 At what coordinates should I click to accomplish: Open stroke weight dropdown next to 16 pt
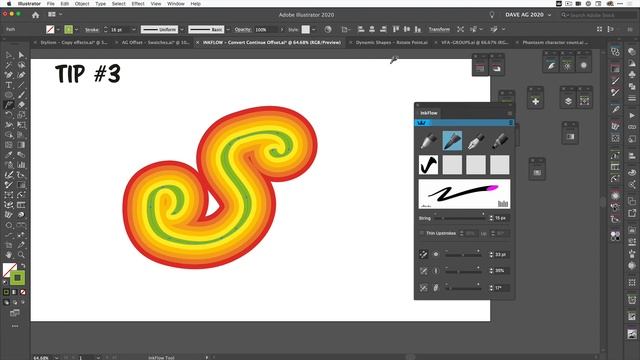133,29
